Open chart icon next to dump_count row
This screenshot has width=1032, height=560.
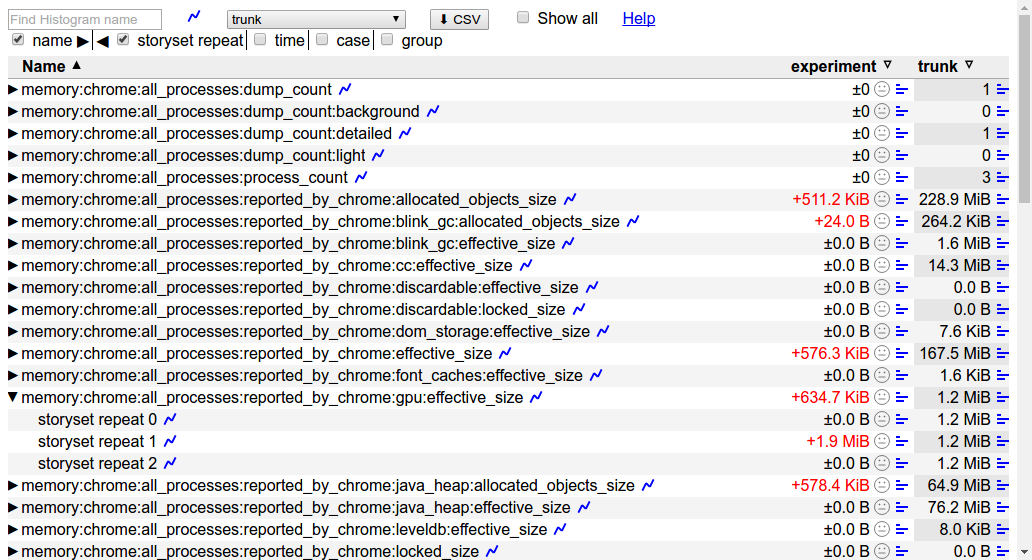click(x=345, y=89)
